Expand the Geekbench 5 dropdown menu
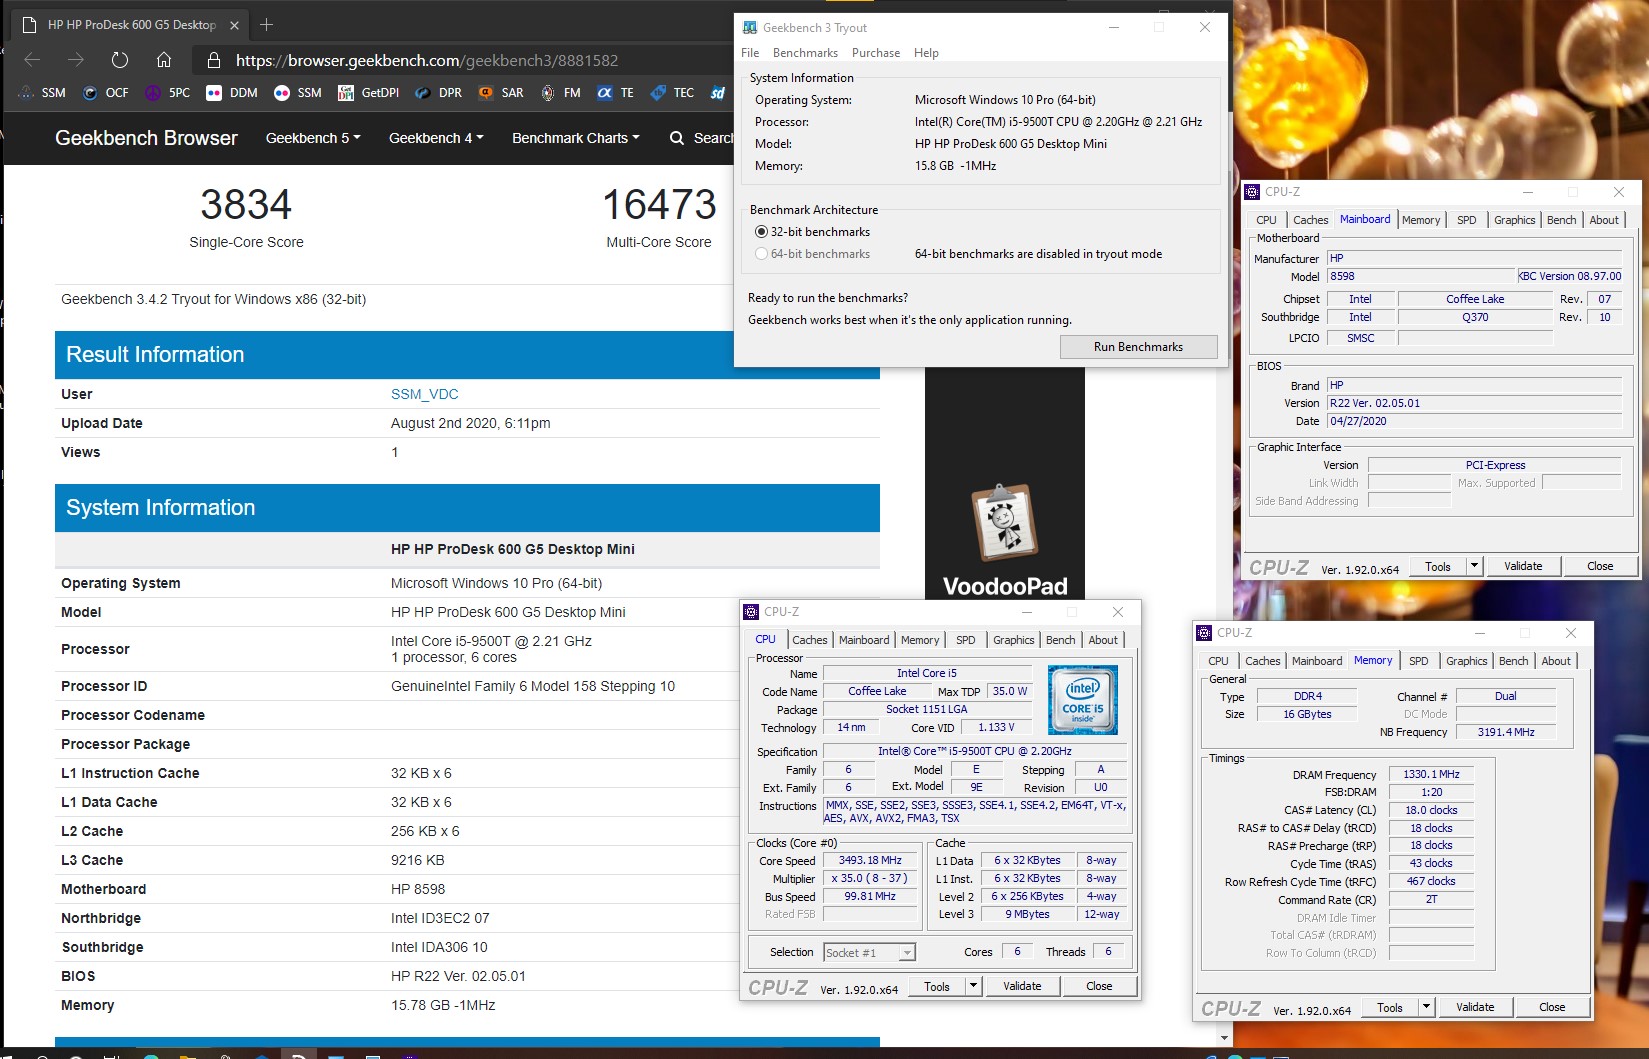This screenshot has height=1059, width=1649. pyautogui.click(x=313, y=138)
